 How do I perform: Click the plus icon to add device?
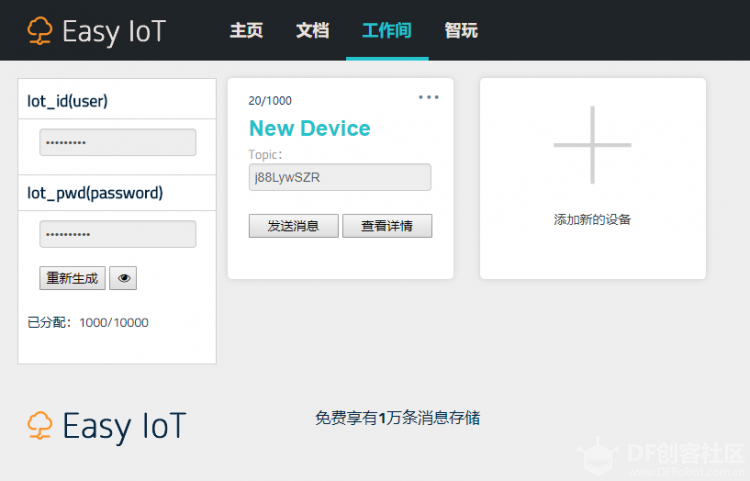(592, 145)
